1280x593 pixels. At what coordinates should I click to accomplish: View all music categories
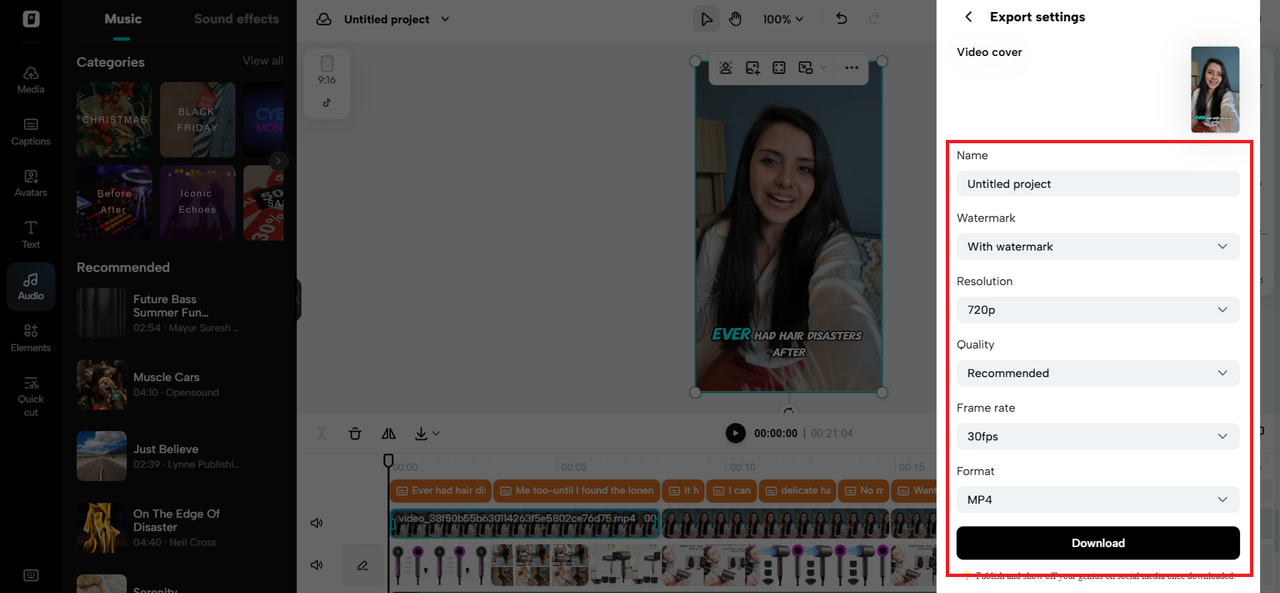point(262,61)
